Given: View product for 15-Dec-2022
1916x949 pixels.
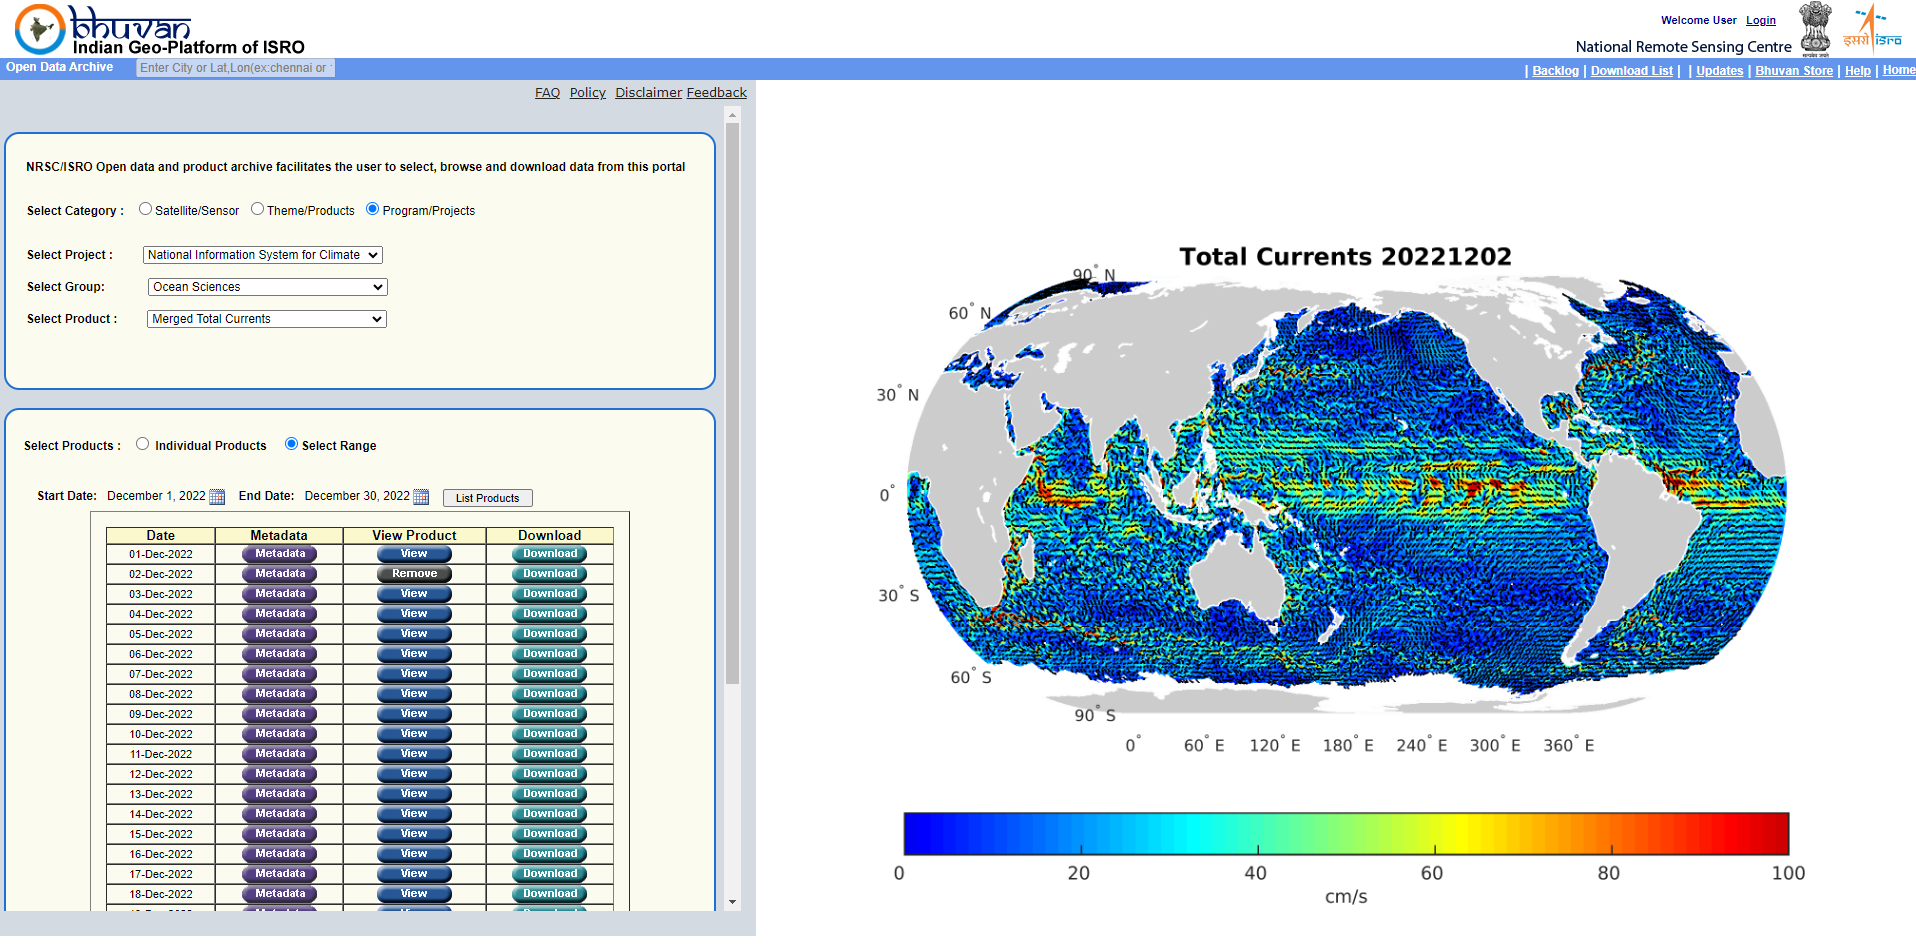Looking at the screenshot, I should coord(414,834).
